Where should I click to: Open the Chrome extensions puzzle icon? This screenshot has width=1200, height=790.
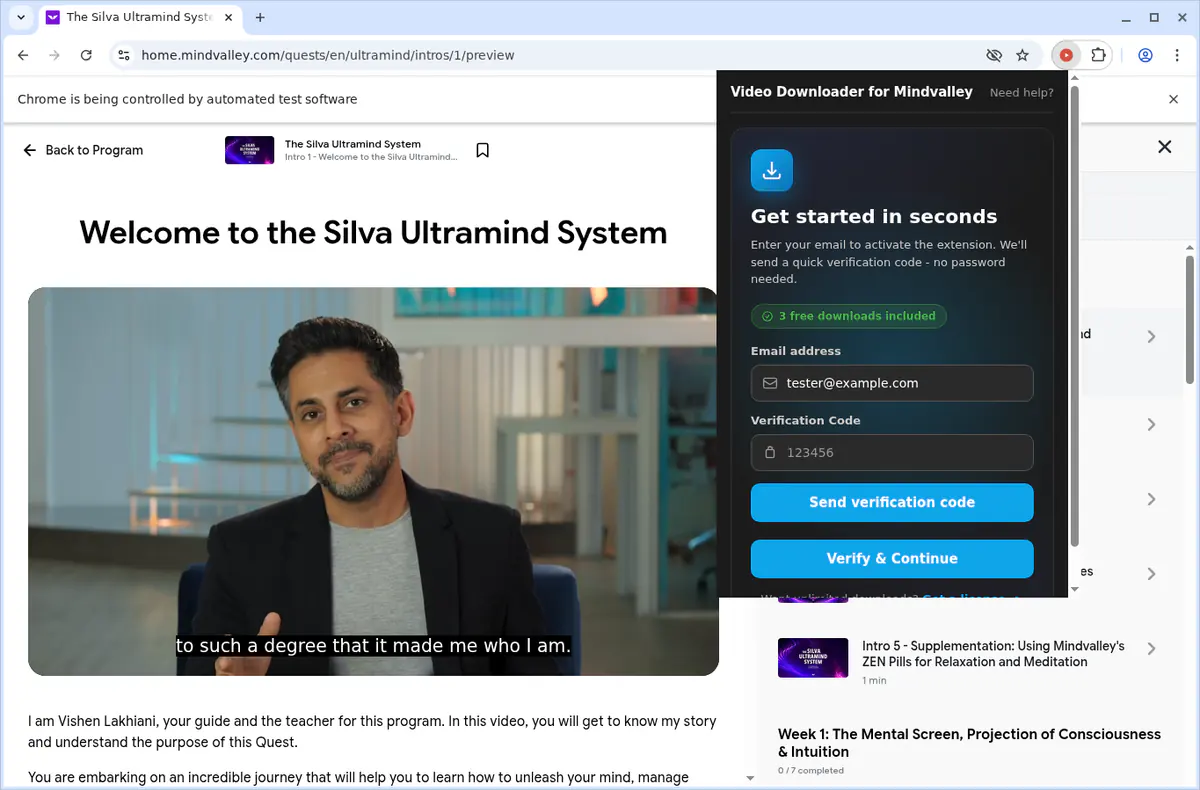(1098, 55)
